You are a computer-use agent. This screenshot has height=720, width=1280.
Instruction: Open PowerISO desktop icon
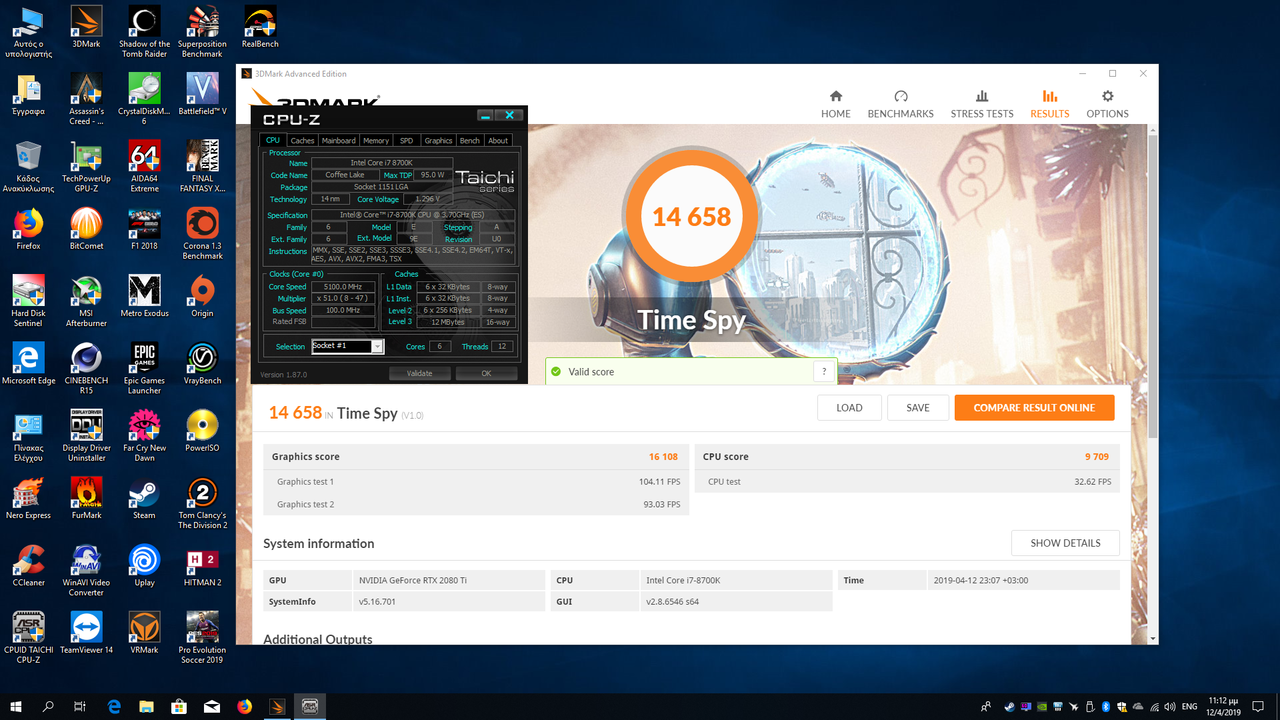(x=202, y=430)
